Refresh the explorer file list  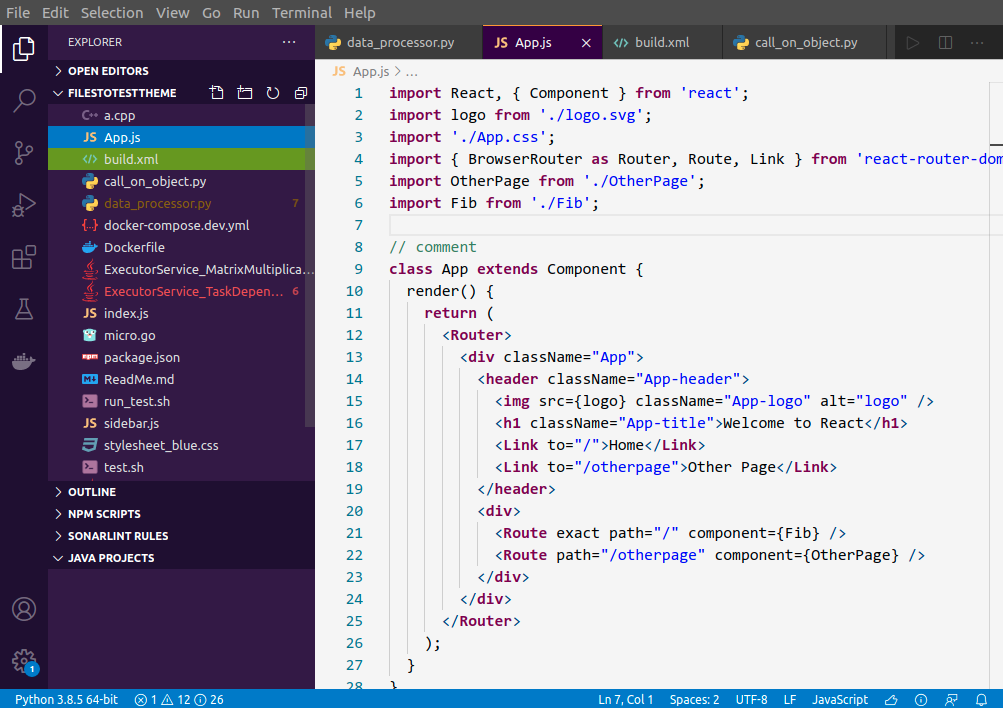click(272, 93)
